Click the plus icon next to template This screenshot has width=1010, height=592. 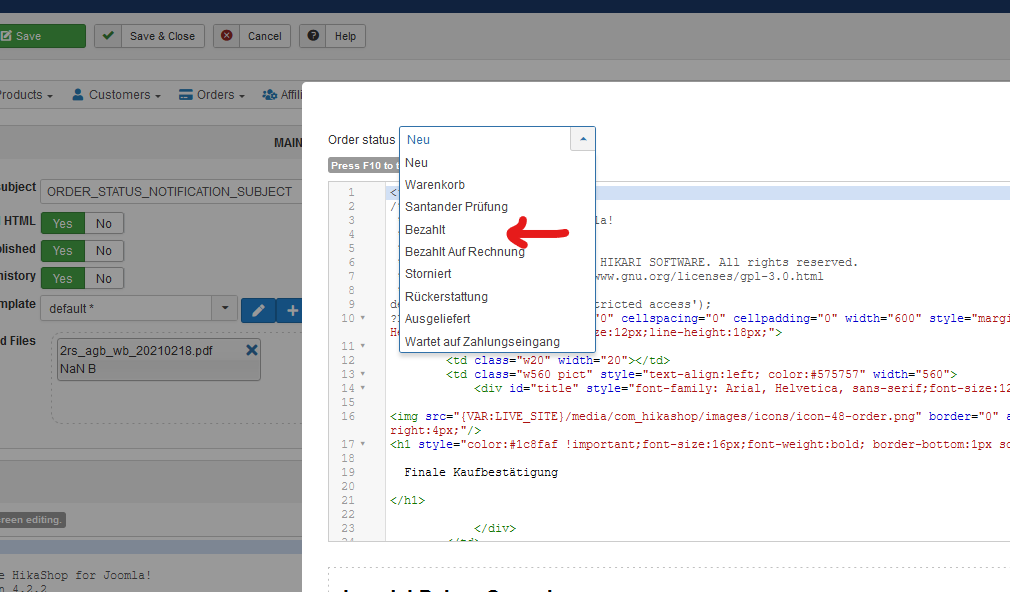tap(292, 310)
